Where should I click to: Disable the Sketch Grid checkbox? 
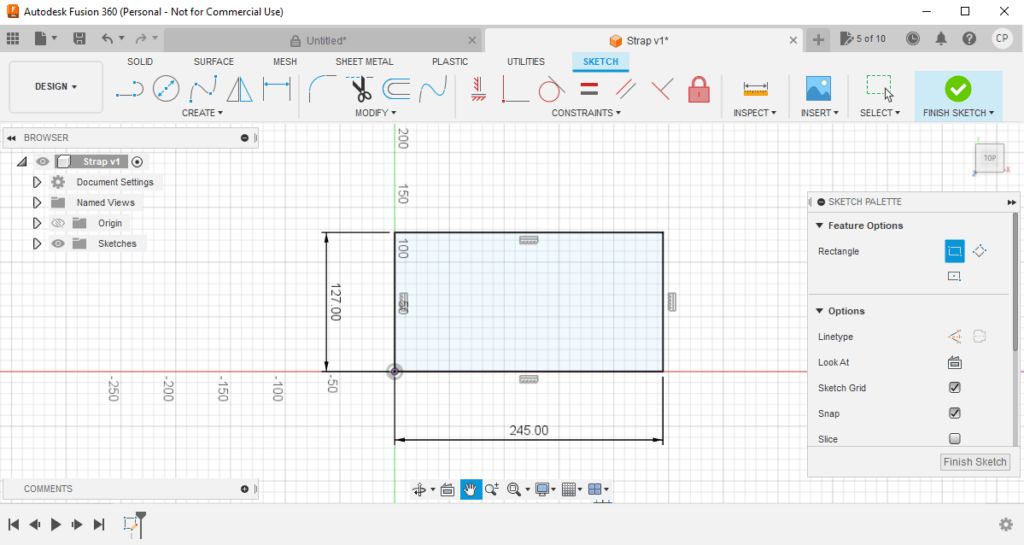(954, 388)
